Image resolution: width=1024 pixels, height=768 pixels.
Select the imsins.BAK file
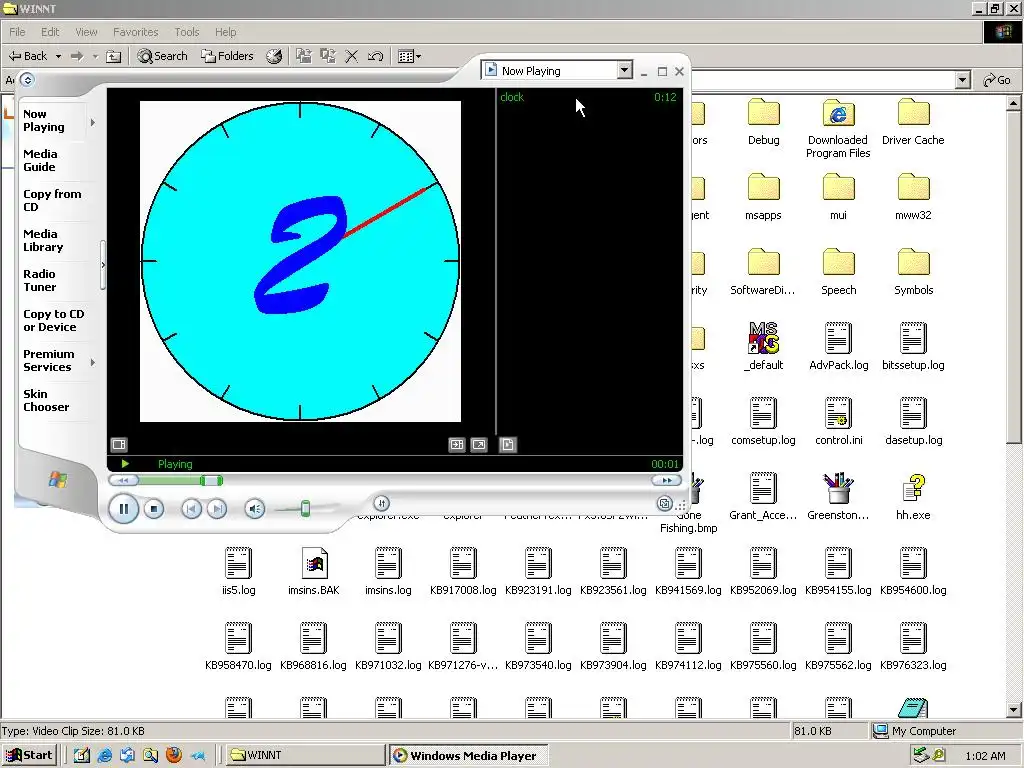tap(313, 570)
